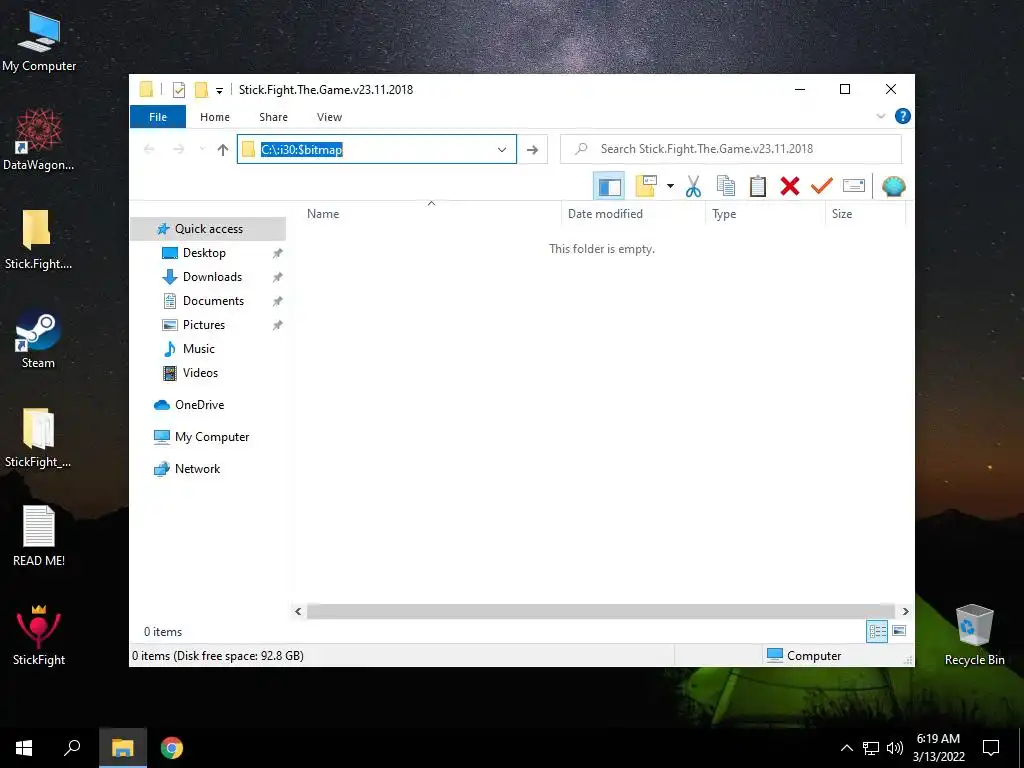This screenshot has height=768, width=1024.
Task: Select the READ ME! text file icon
Action: pos(39,536)
